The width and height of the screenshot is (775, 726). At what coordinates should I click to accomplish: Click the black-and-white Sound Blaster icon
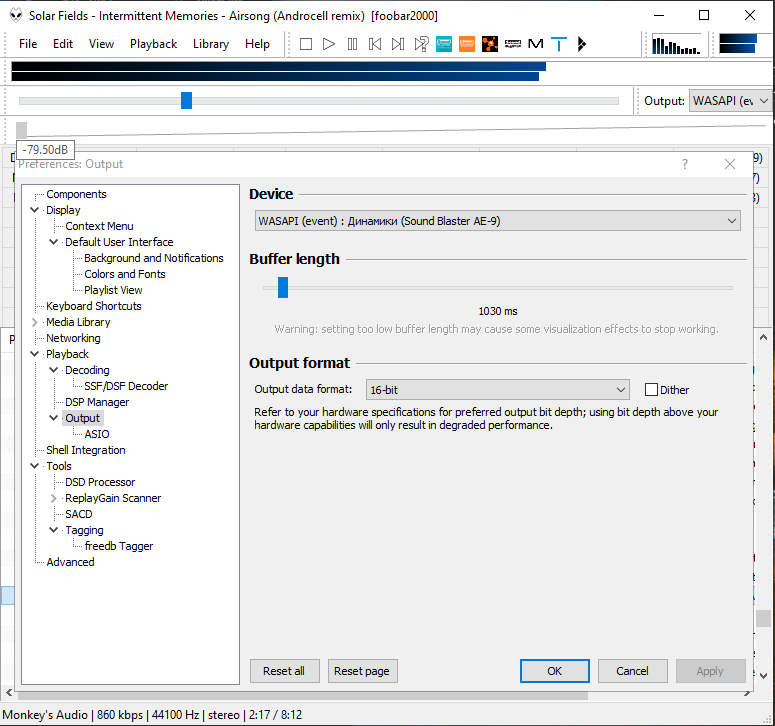(513, 44)
